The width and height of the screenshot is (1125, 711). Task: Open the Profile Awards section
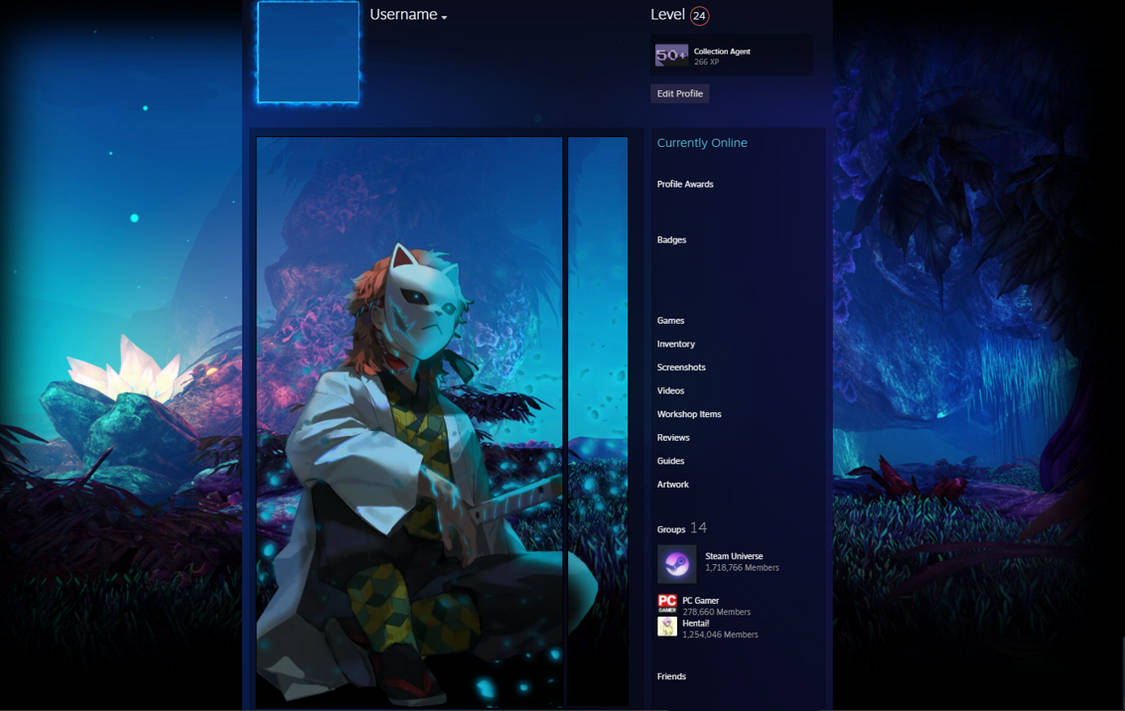pos(685,184)
